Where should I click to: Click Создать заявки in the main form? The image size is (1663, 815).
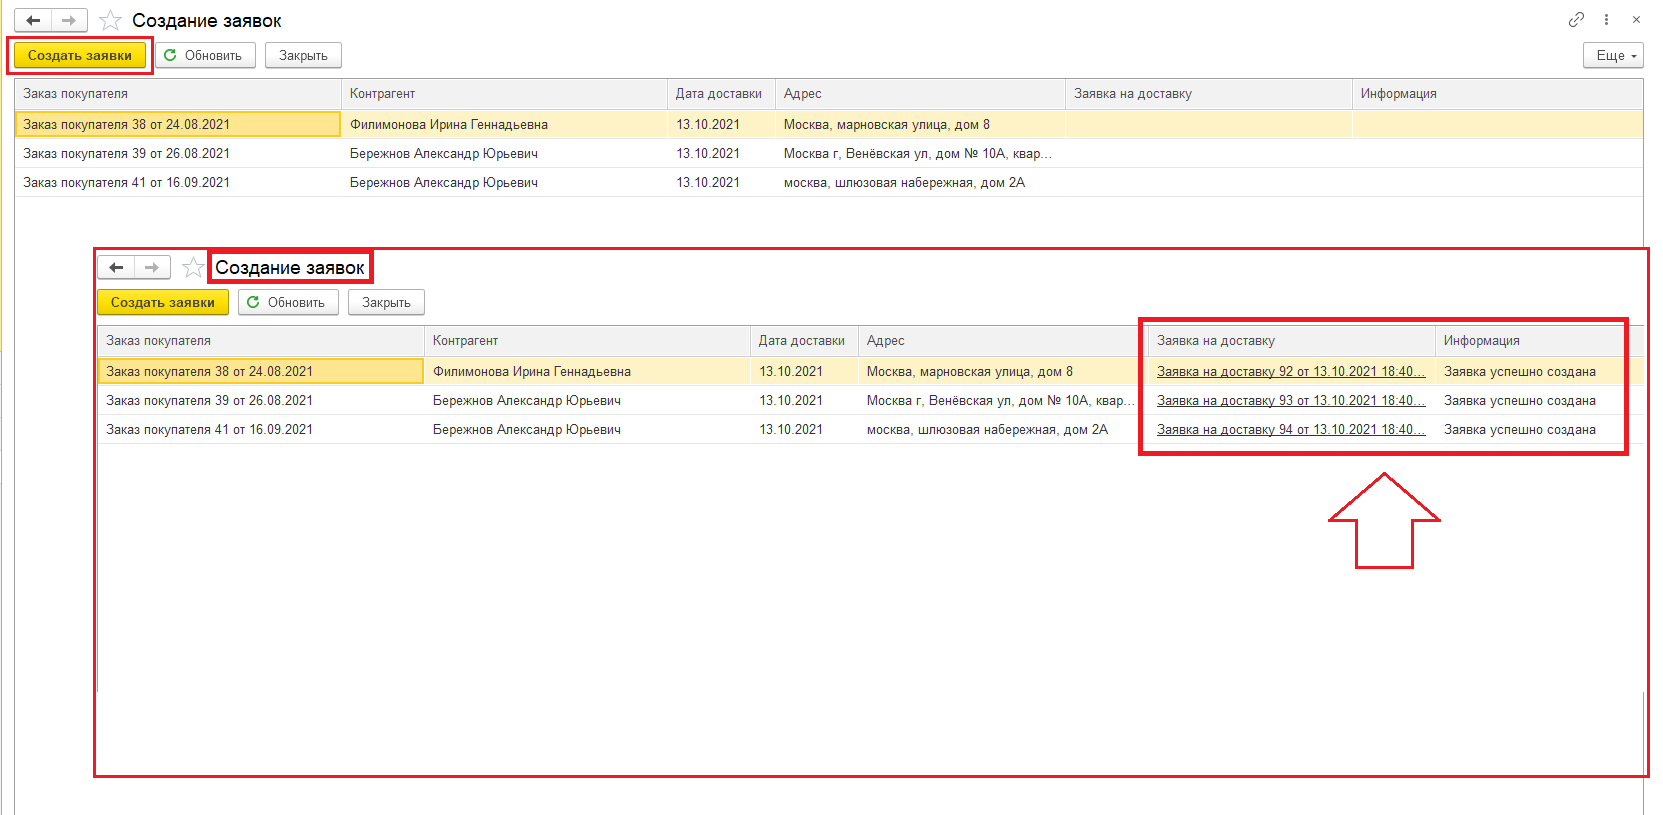point(80,55)
